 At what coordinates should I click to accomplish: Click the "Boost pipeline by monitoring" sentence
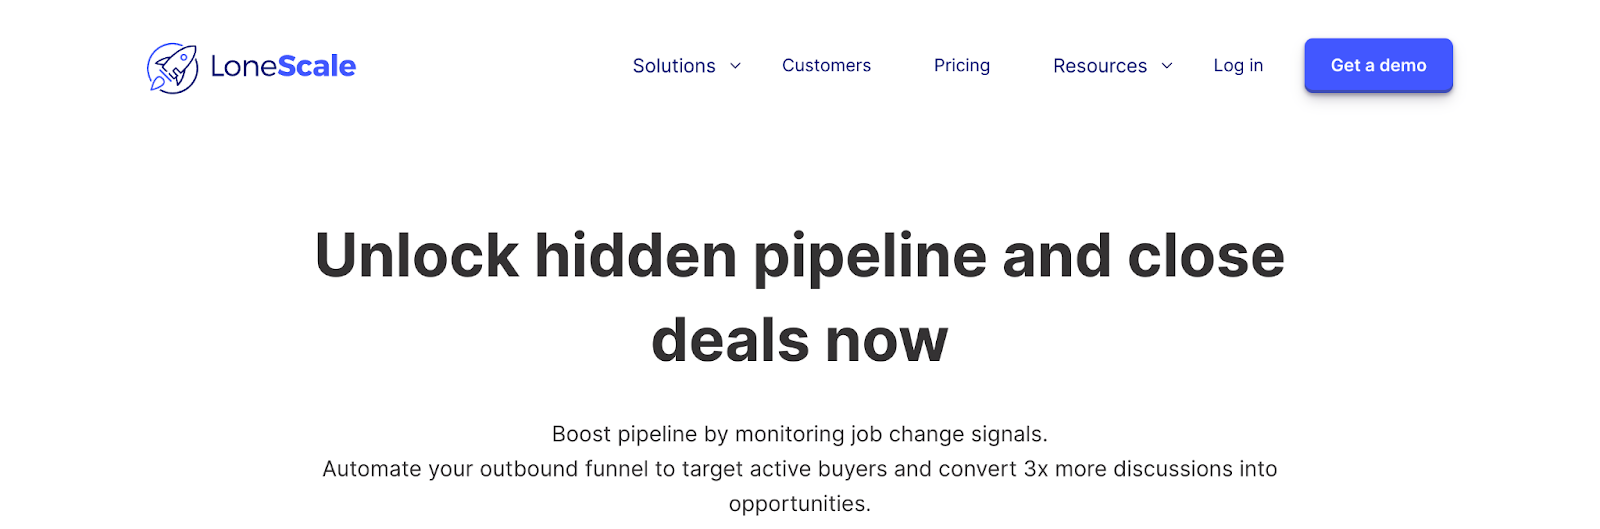[698, 434]
